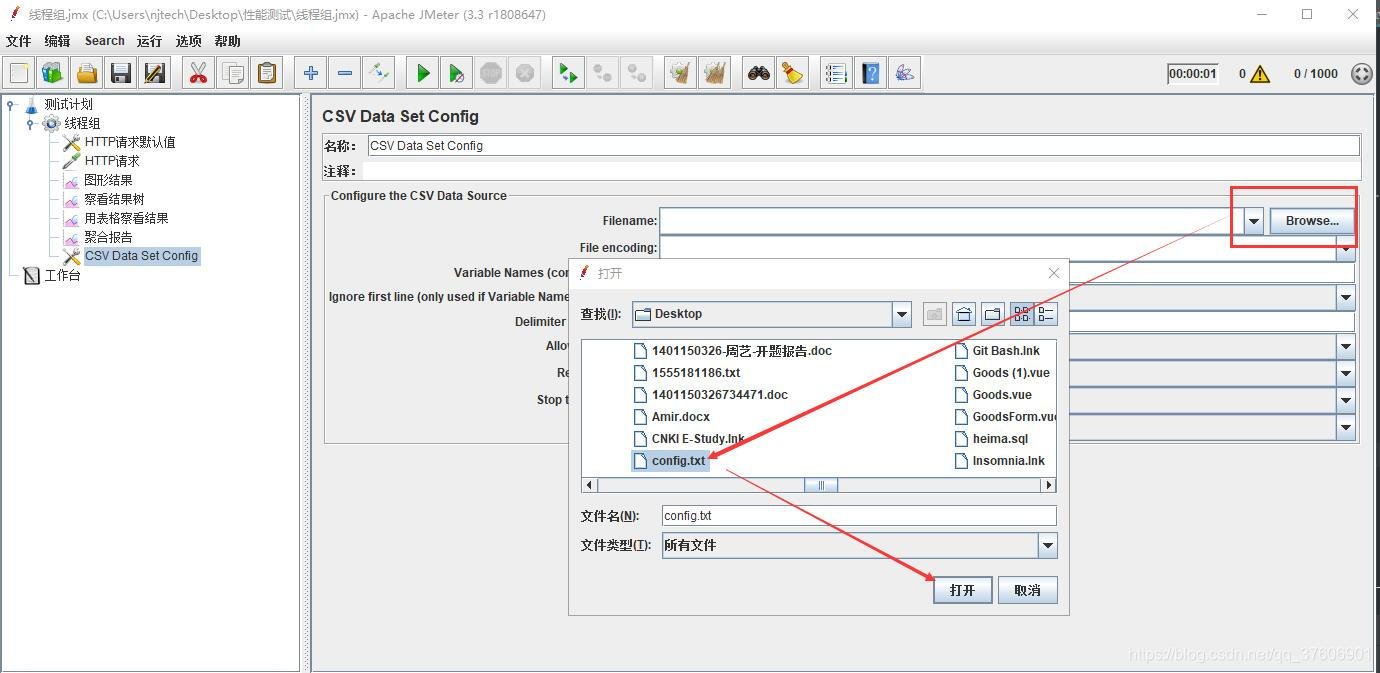Image resolution: width=1380 pixels, height=673 pixels.
Task: Select the file Amir.docx
Action: click(680, 417)
